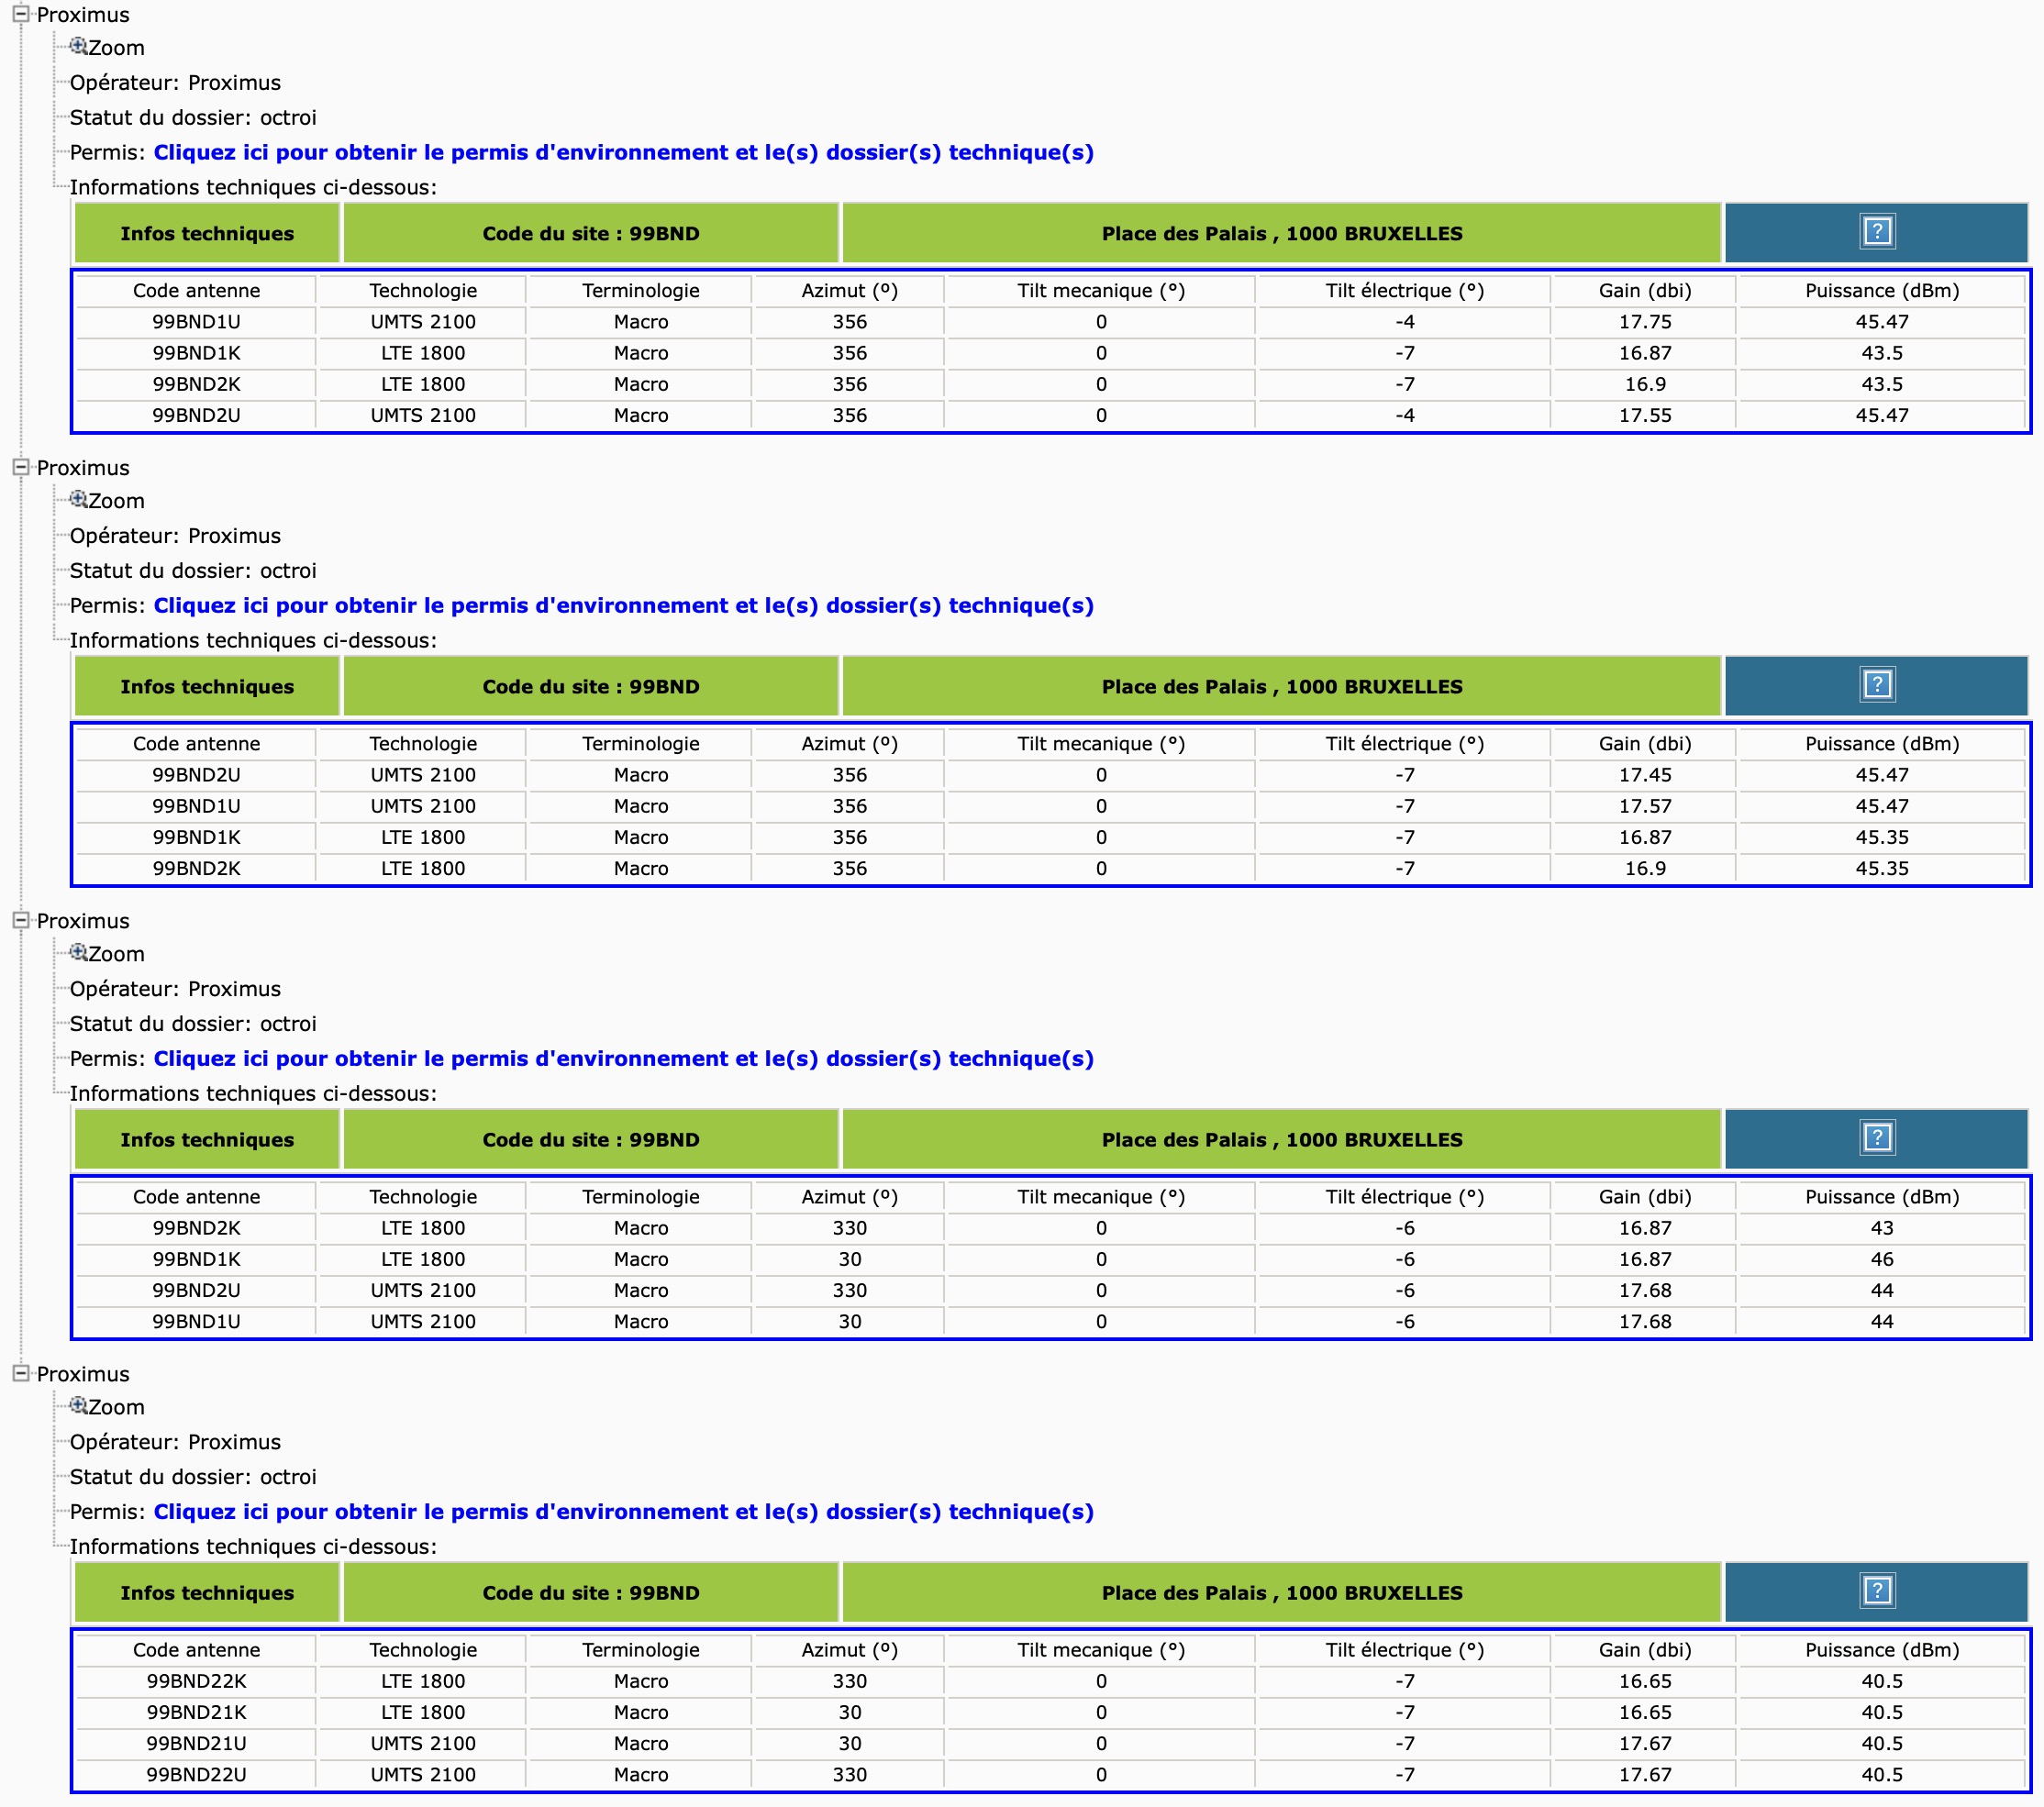
Task: Click the 'Terminologie' header in the second table
Action: coord(640,744)
